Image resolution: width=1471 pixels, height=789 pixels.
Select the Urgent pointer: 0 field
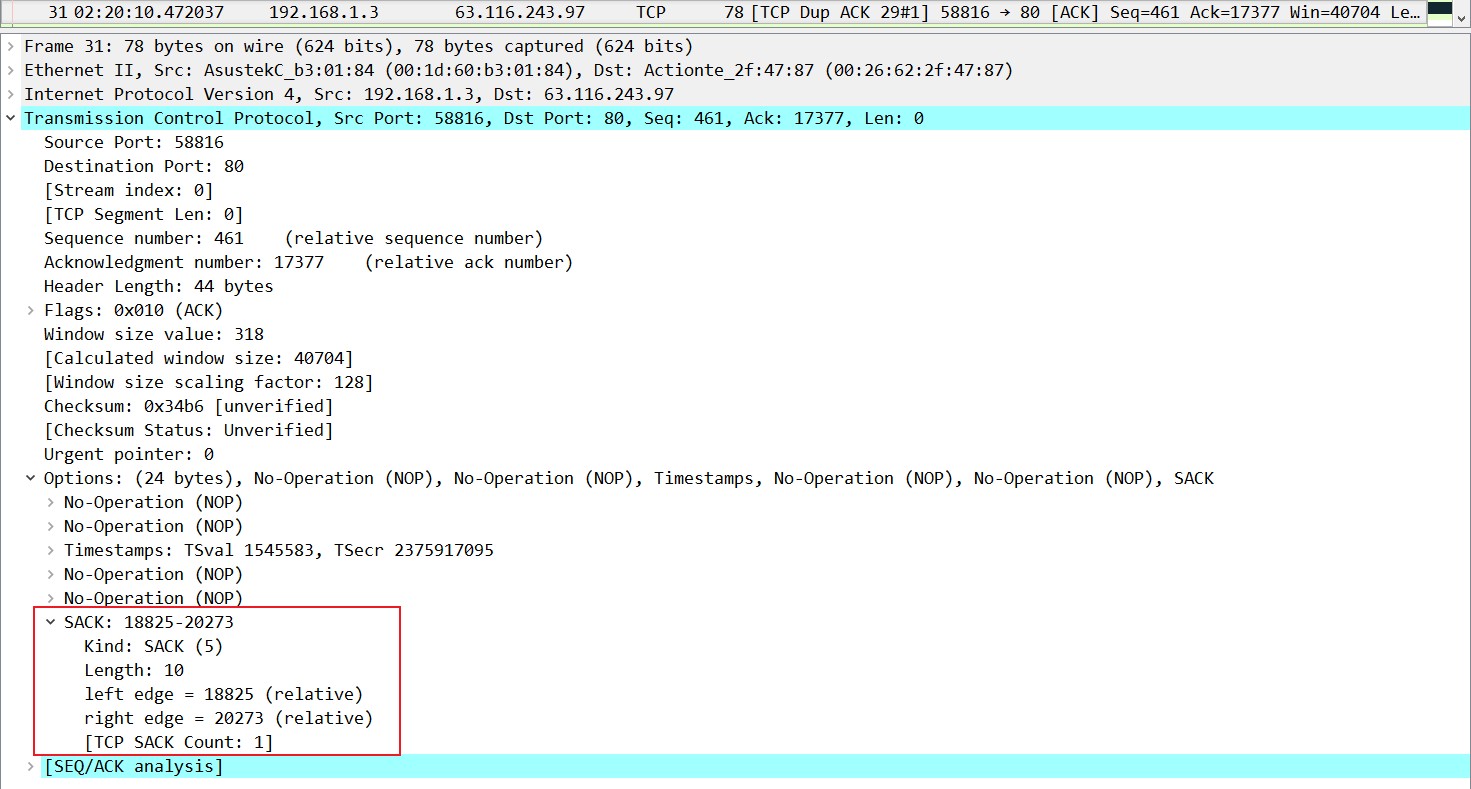click(x=129, y=454)
